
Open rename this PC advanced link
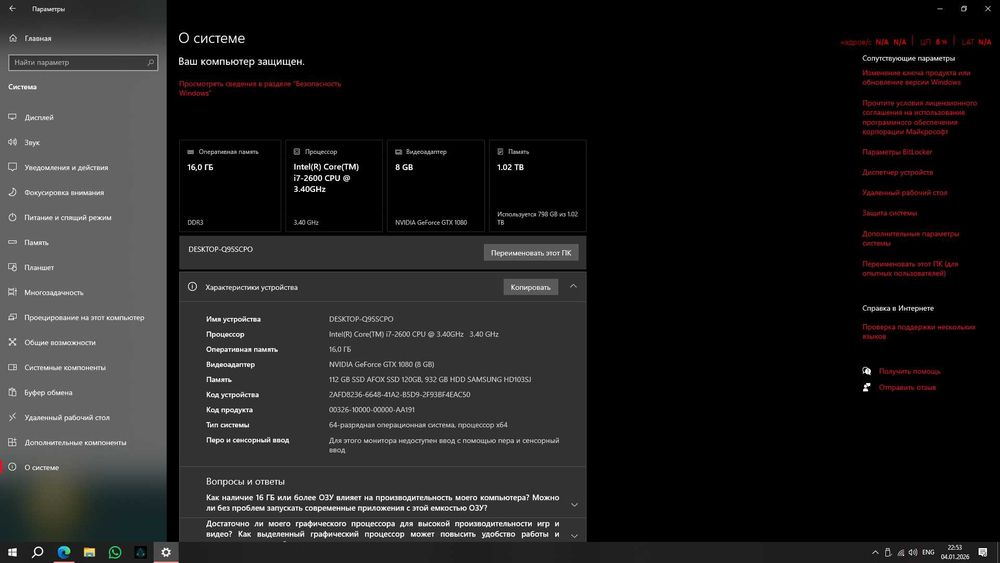[910, 268]
